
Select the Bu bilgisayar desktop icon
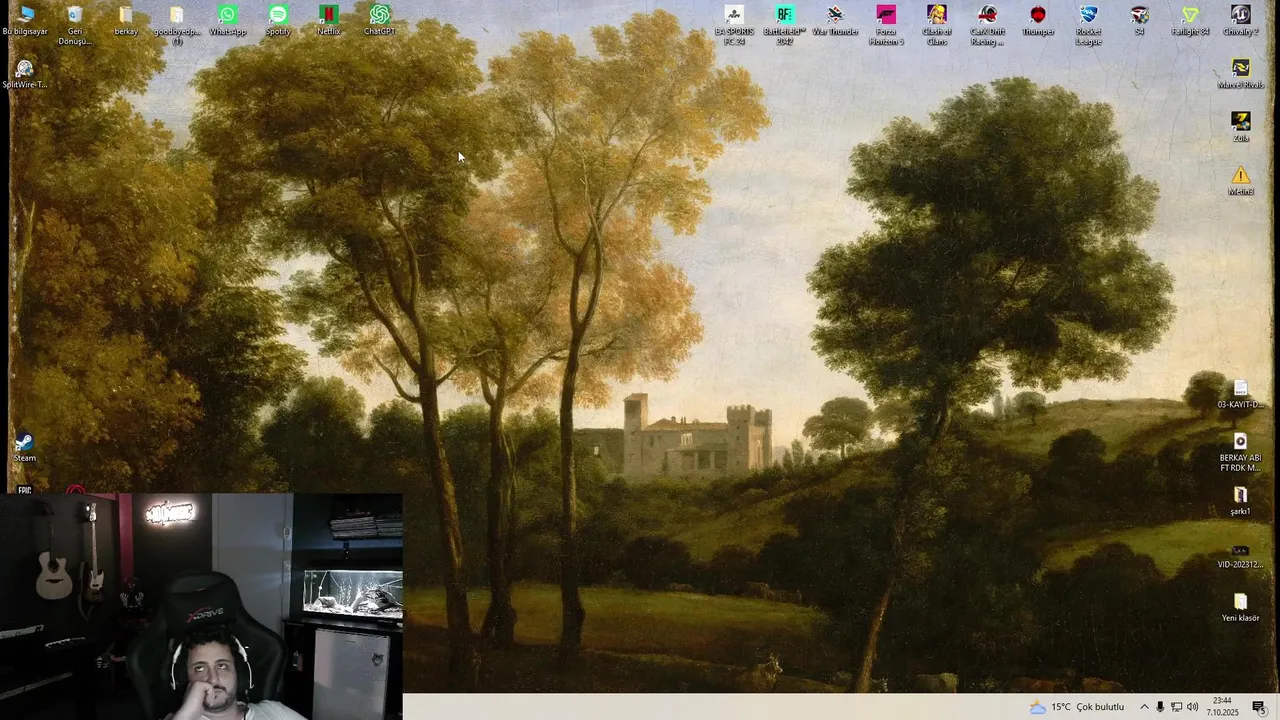pyautogui.click(x=25, y=21)
